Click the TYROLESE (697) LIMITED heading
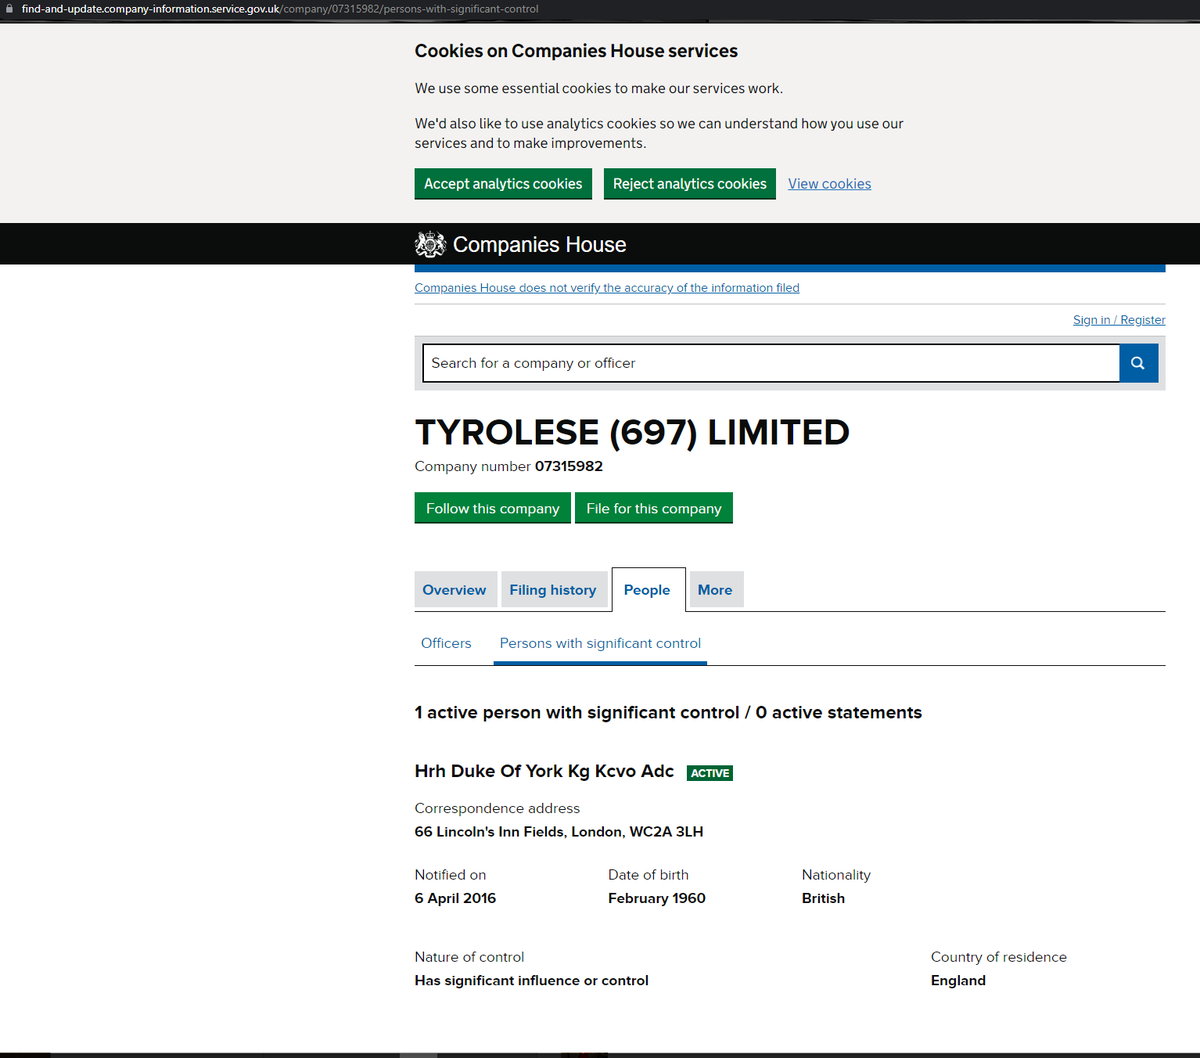This screenshot has height=1058, width=1200. click(632, 432)
